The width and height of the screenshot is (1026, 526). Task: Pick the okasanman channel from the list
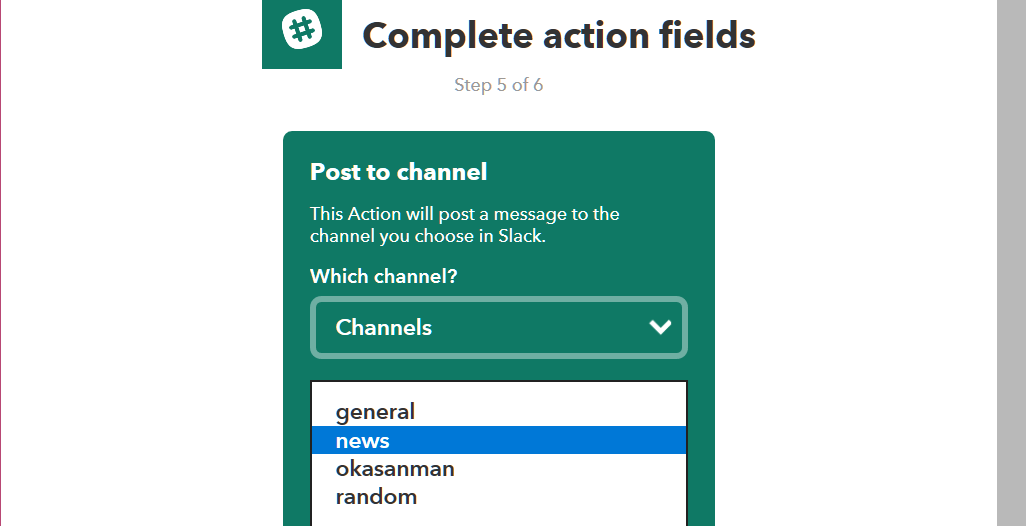click(395, 469)
